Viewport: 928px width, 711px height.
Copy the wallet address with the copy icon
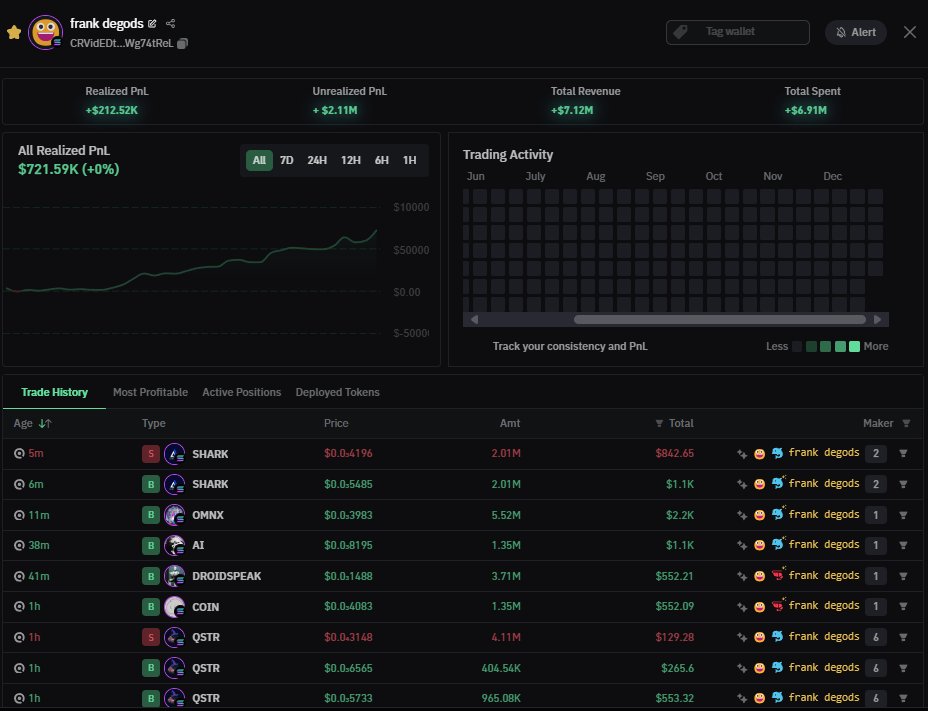[x=182, y=44]
